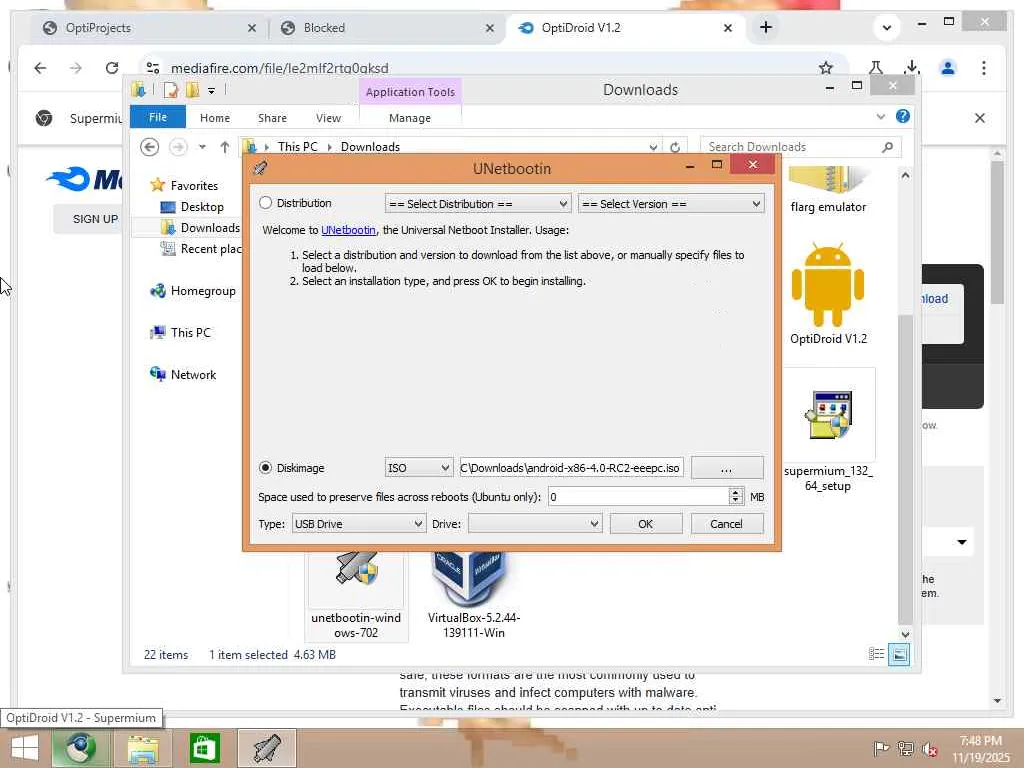
Task: Click the quick access New Folder icon
Action: (192, 90)
